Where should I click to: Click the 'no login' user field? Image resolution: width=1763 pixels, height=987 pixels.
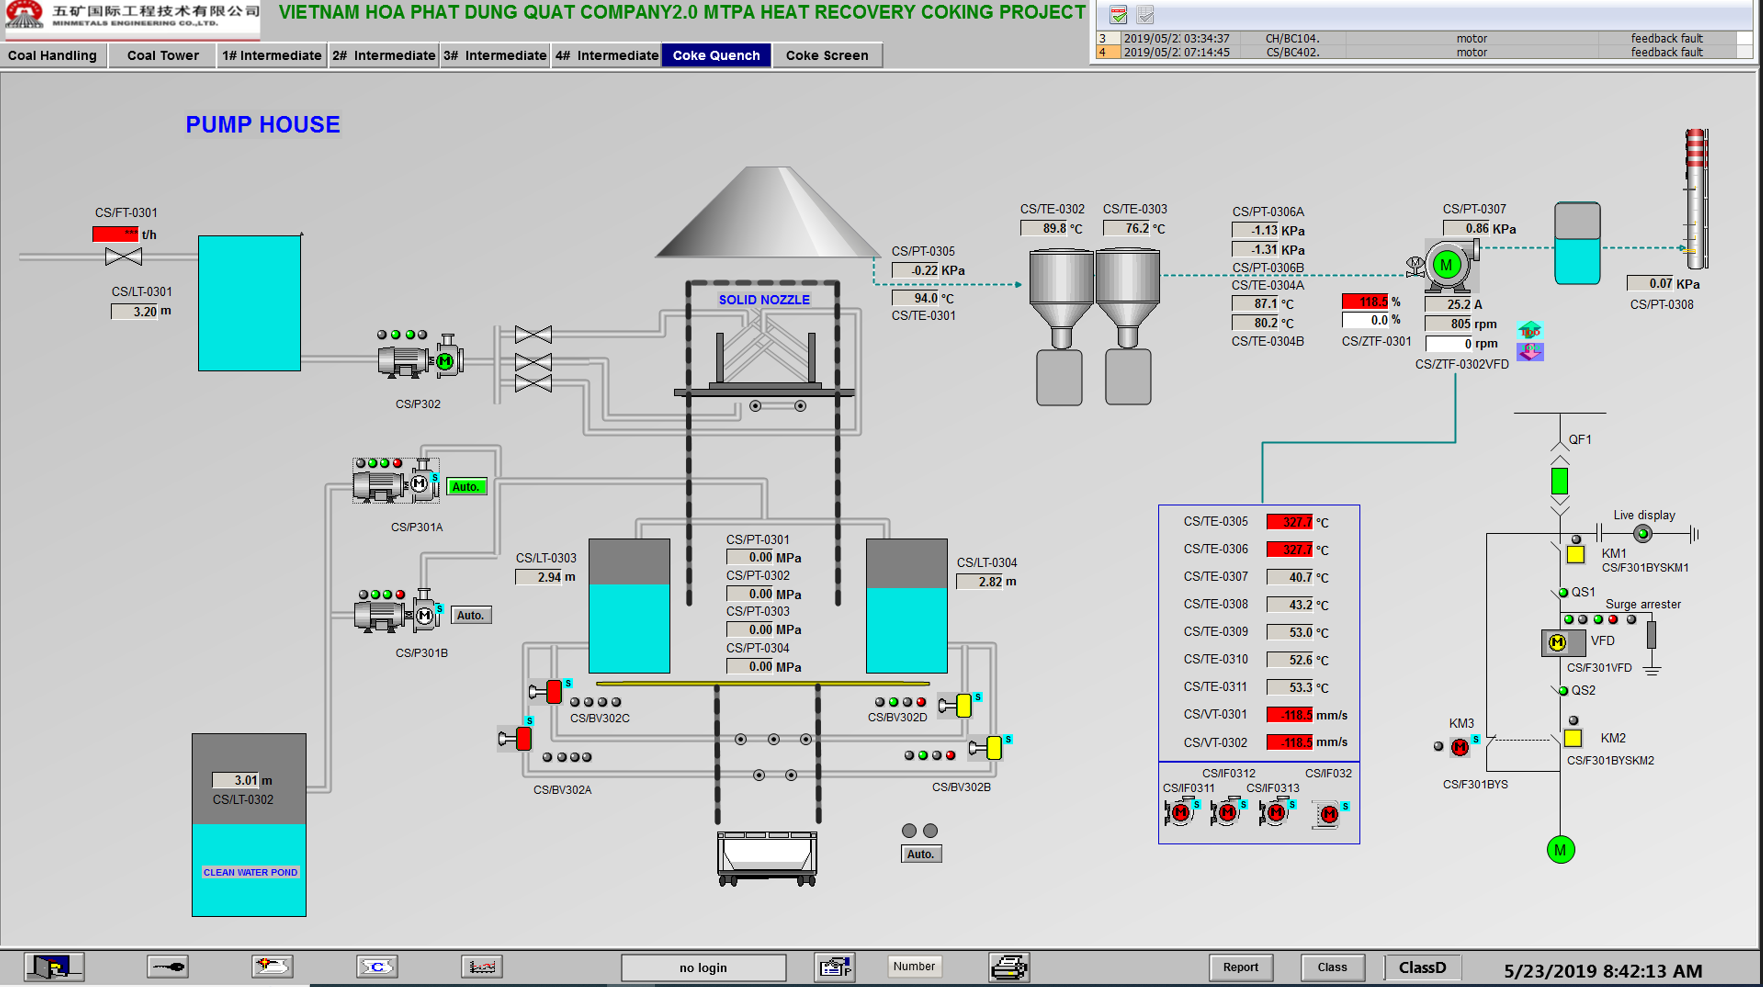click(703, 967)
